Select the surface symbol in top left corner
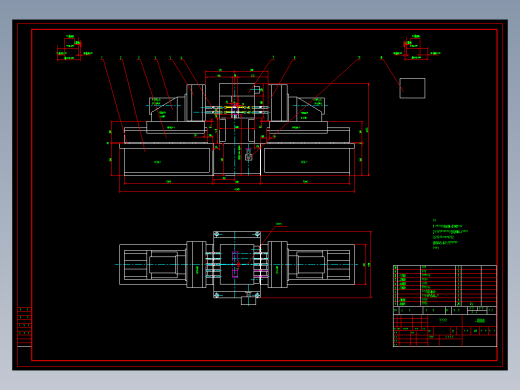This screenshot has width=520, height=390. pyautogui.click(x=74, y=48)
